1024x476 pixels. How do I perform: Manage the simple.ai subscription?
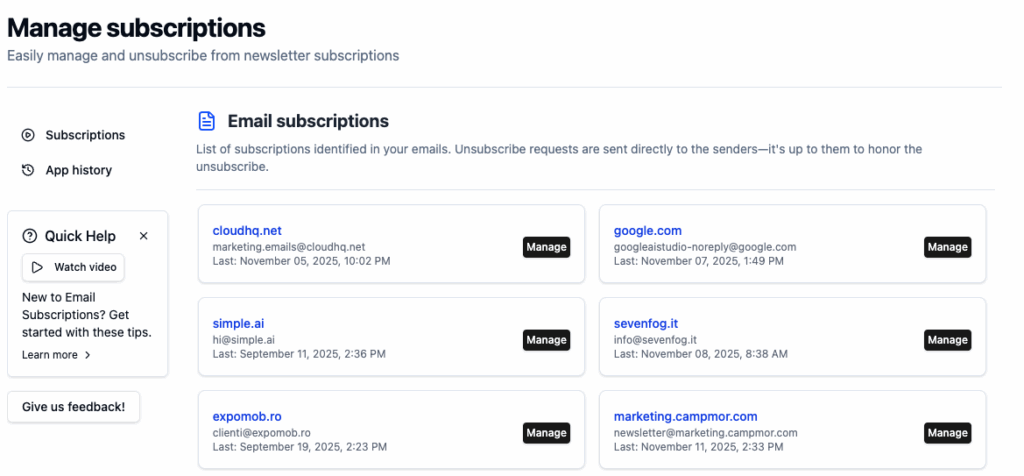click(x=546, y=340)
